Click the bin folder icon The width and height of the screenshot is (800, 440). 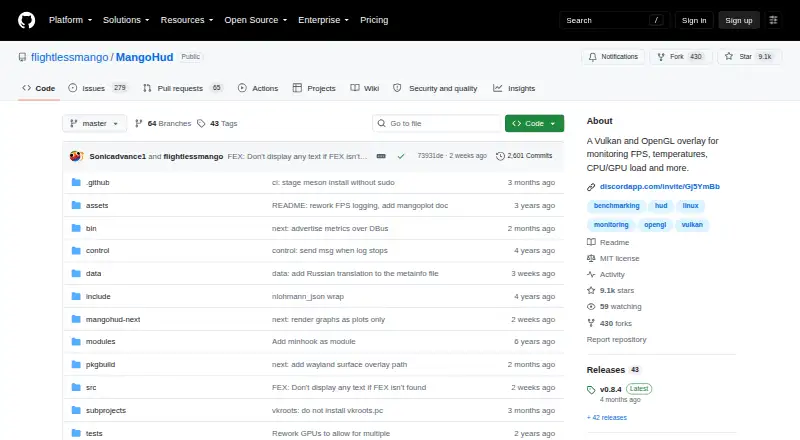76,228
